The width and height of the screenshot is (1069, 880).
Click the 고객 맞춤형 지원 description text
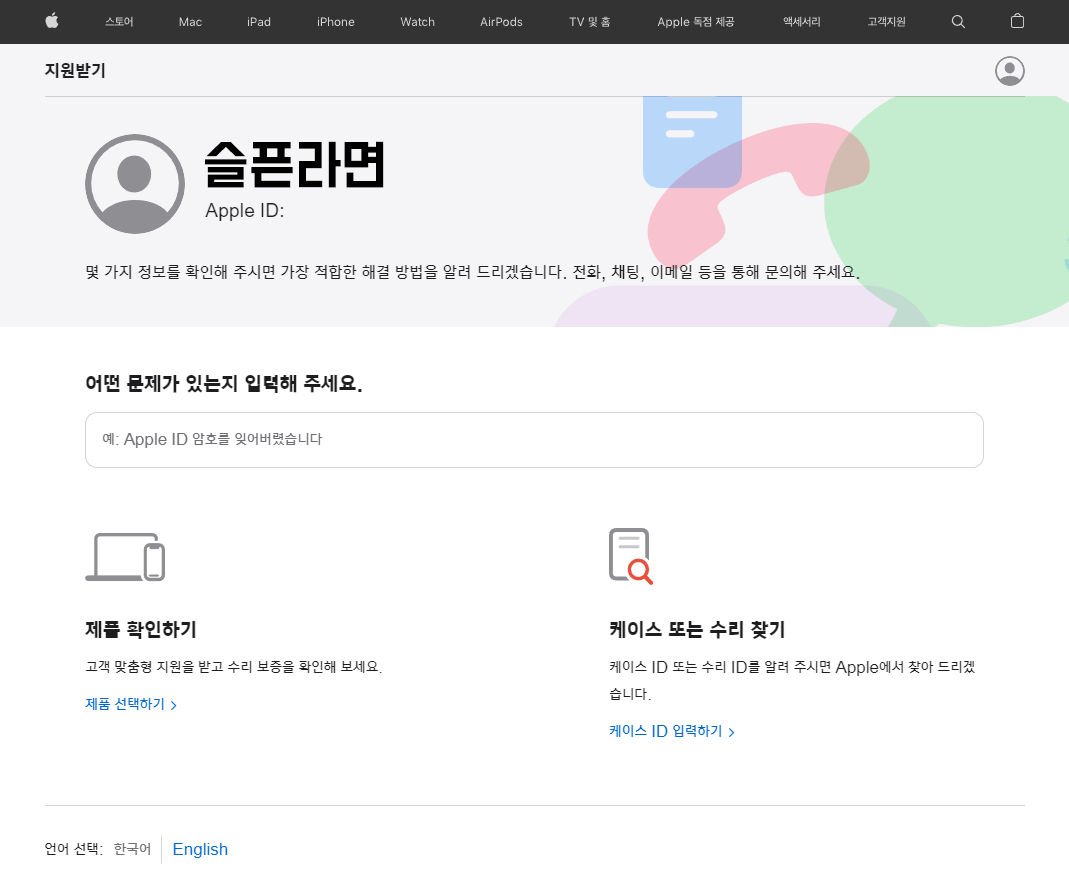coord(234,667)
